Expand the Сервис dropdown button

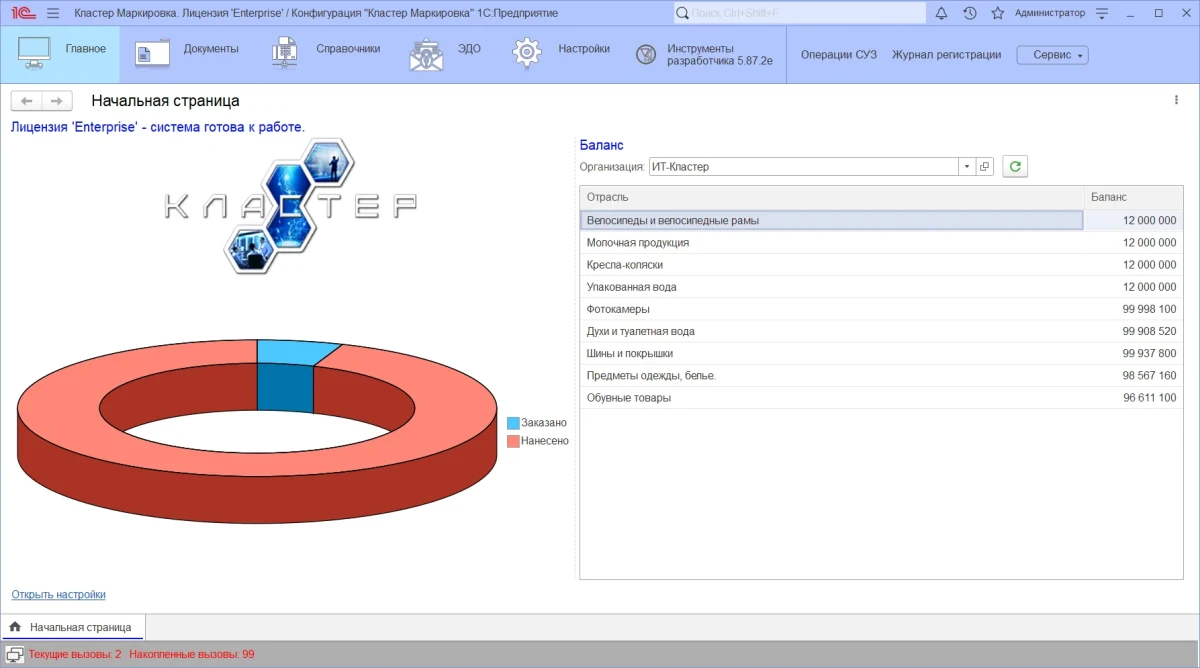tap(1052, 55)
